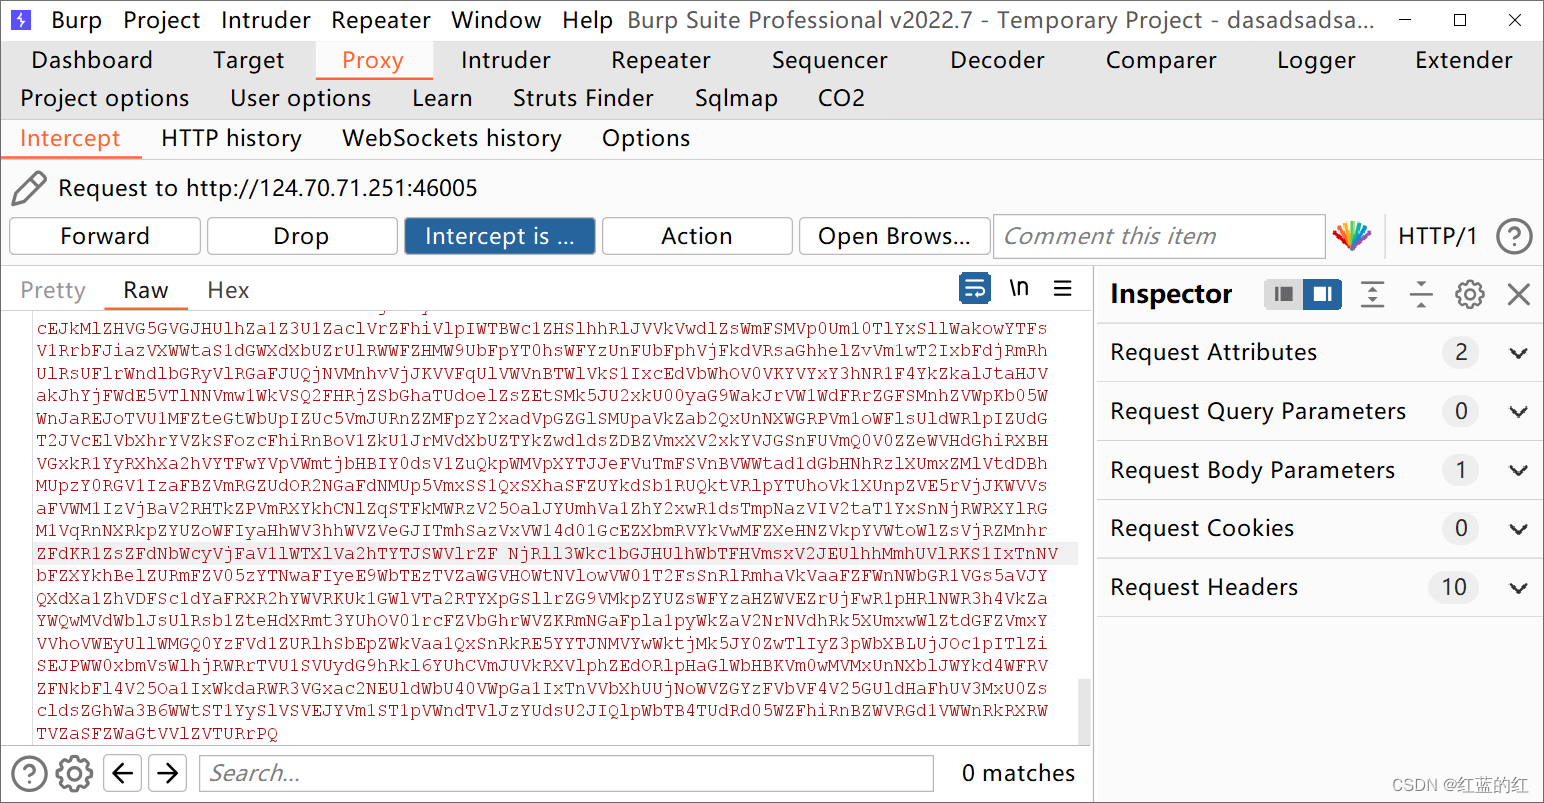Switch editor to Pretty view
Viewport: 1544px width, 803px height.
click(53, 290)
